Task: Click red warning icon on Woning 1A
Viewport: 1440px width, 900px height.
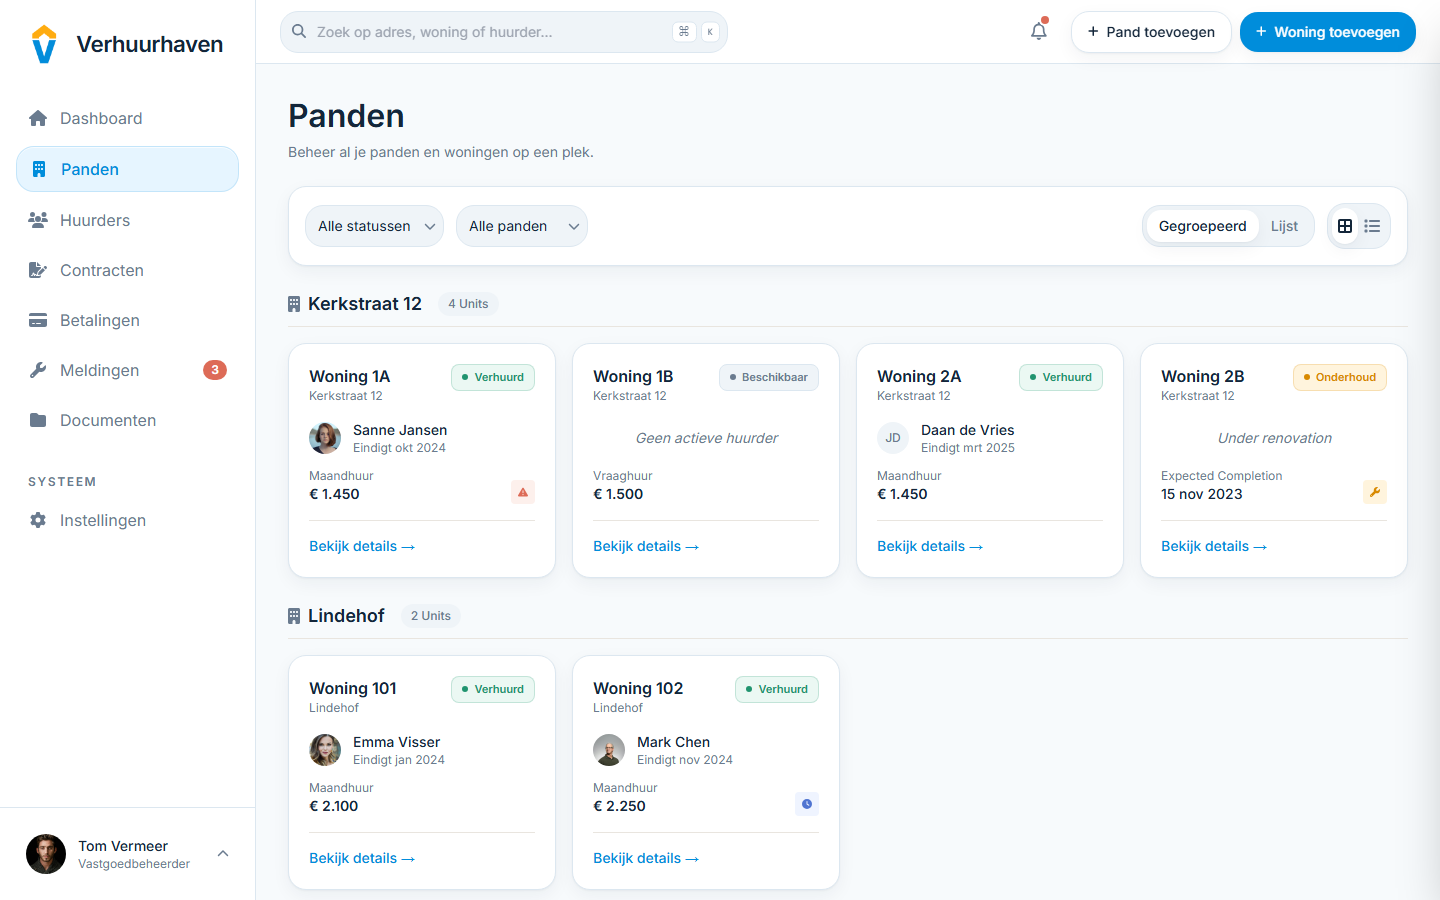Action: click(522, 492)
